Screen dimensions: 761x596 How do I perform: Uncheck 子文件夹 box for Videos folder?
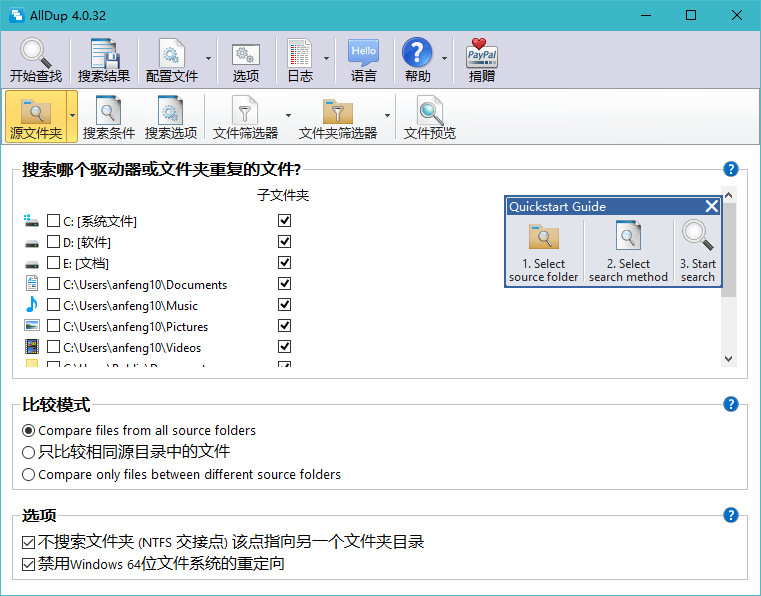(x=284, y=347)
